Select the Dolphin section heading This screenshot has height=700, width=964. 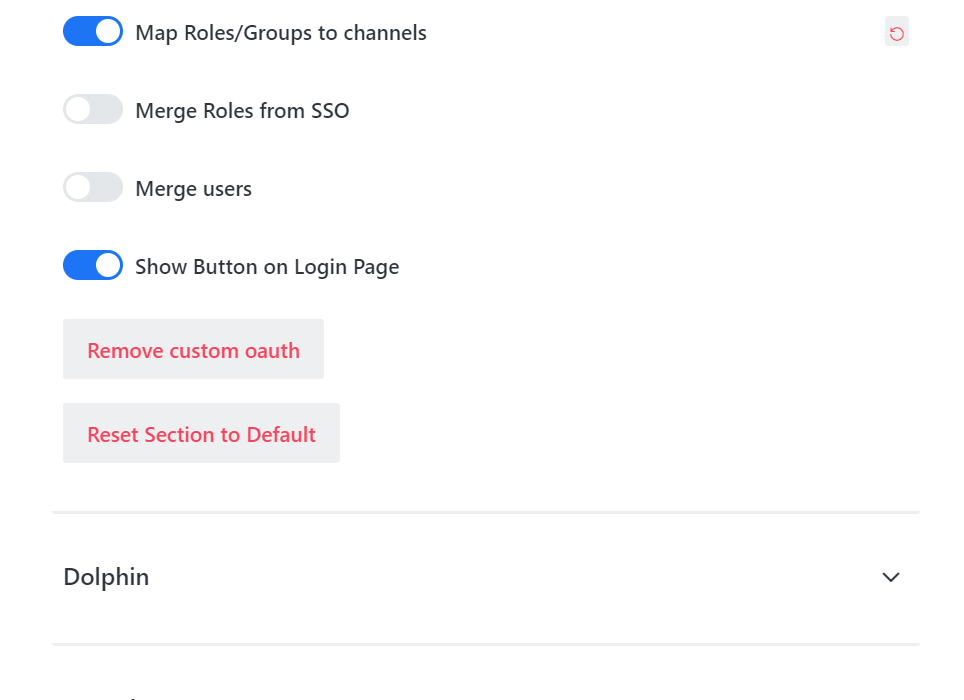tap(106, 577)
